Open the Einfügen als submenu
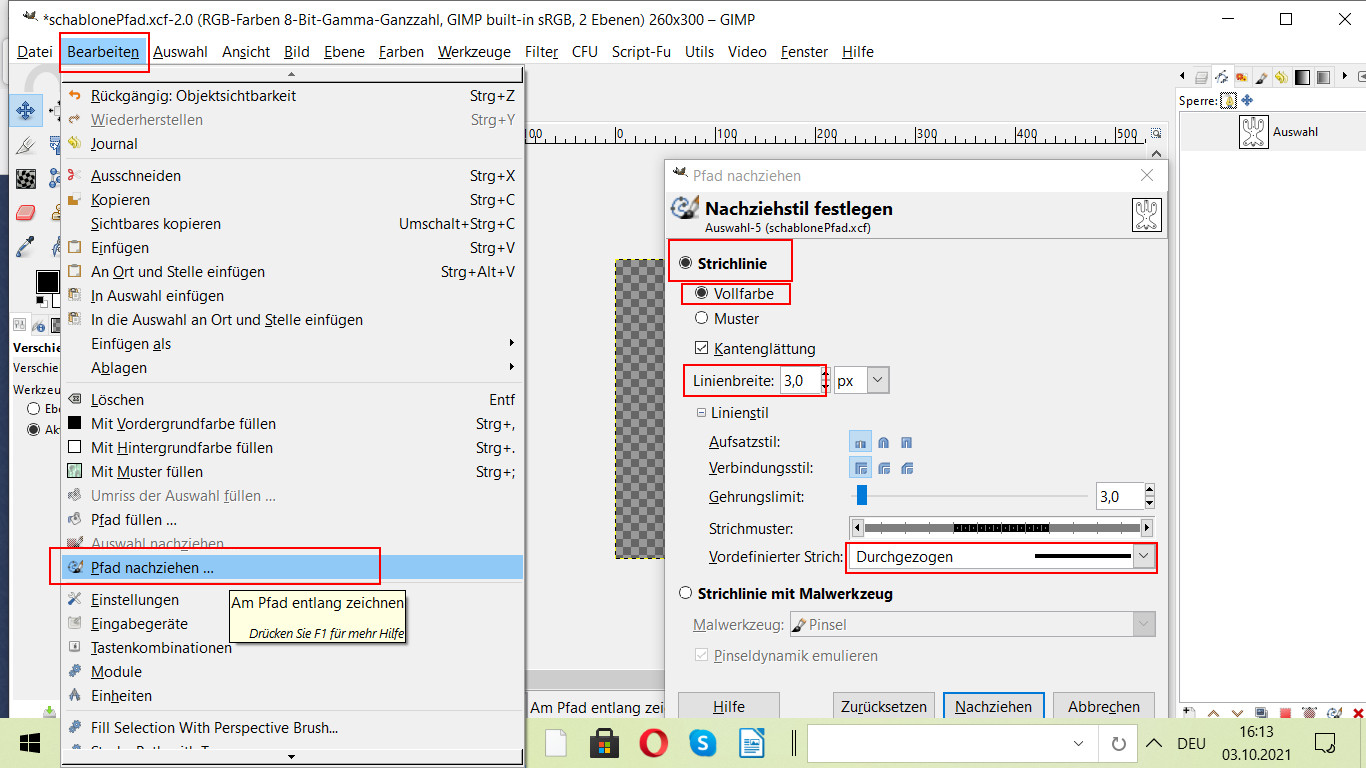The image size is (1366, 768). 292,344
